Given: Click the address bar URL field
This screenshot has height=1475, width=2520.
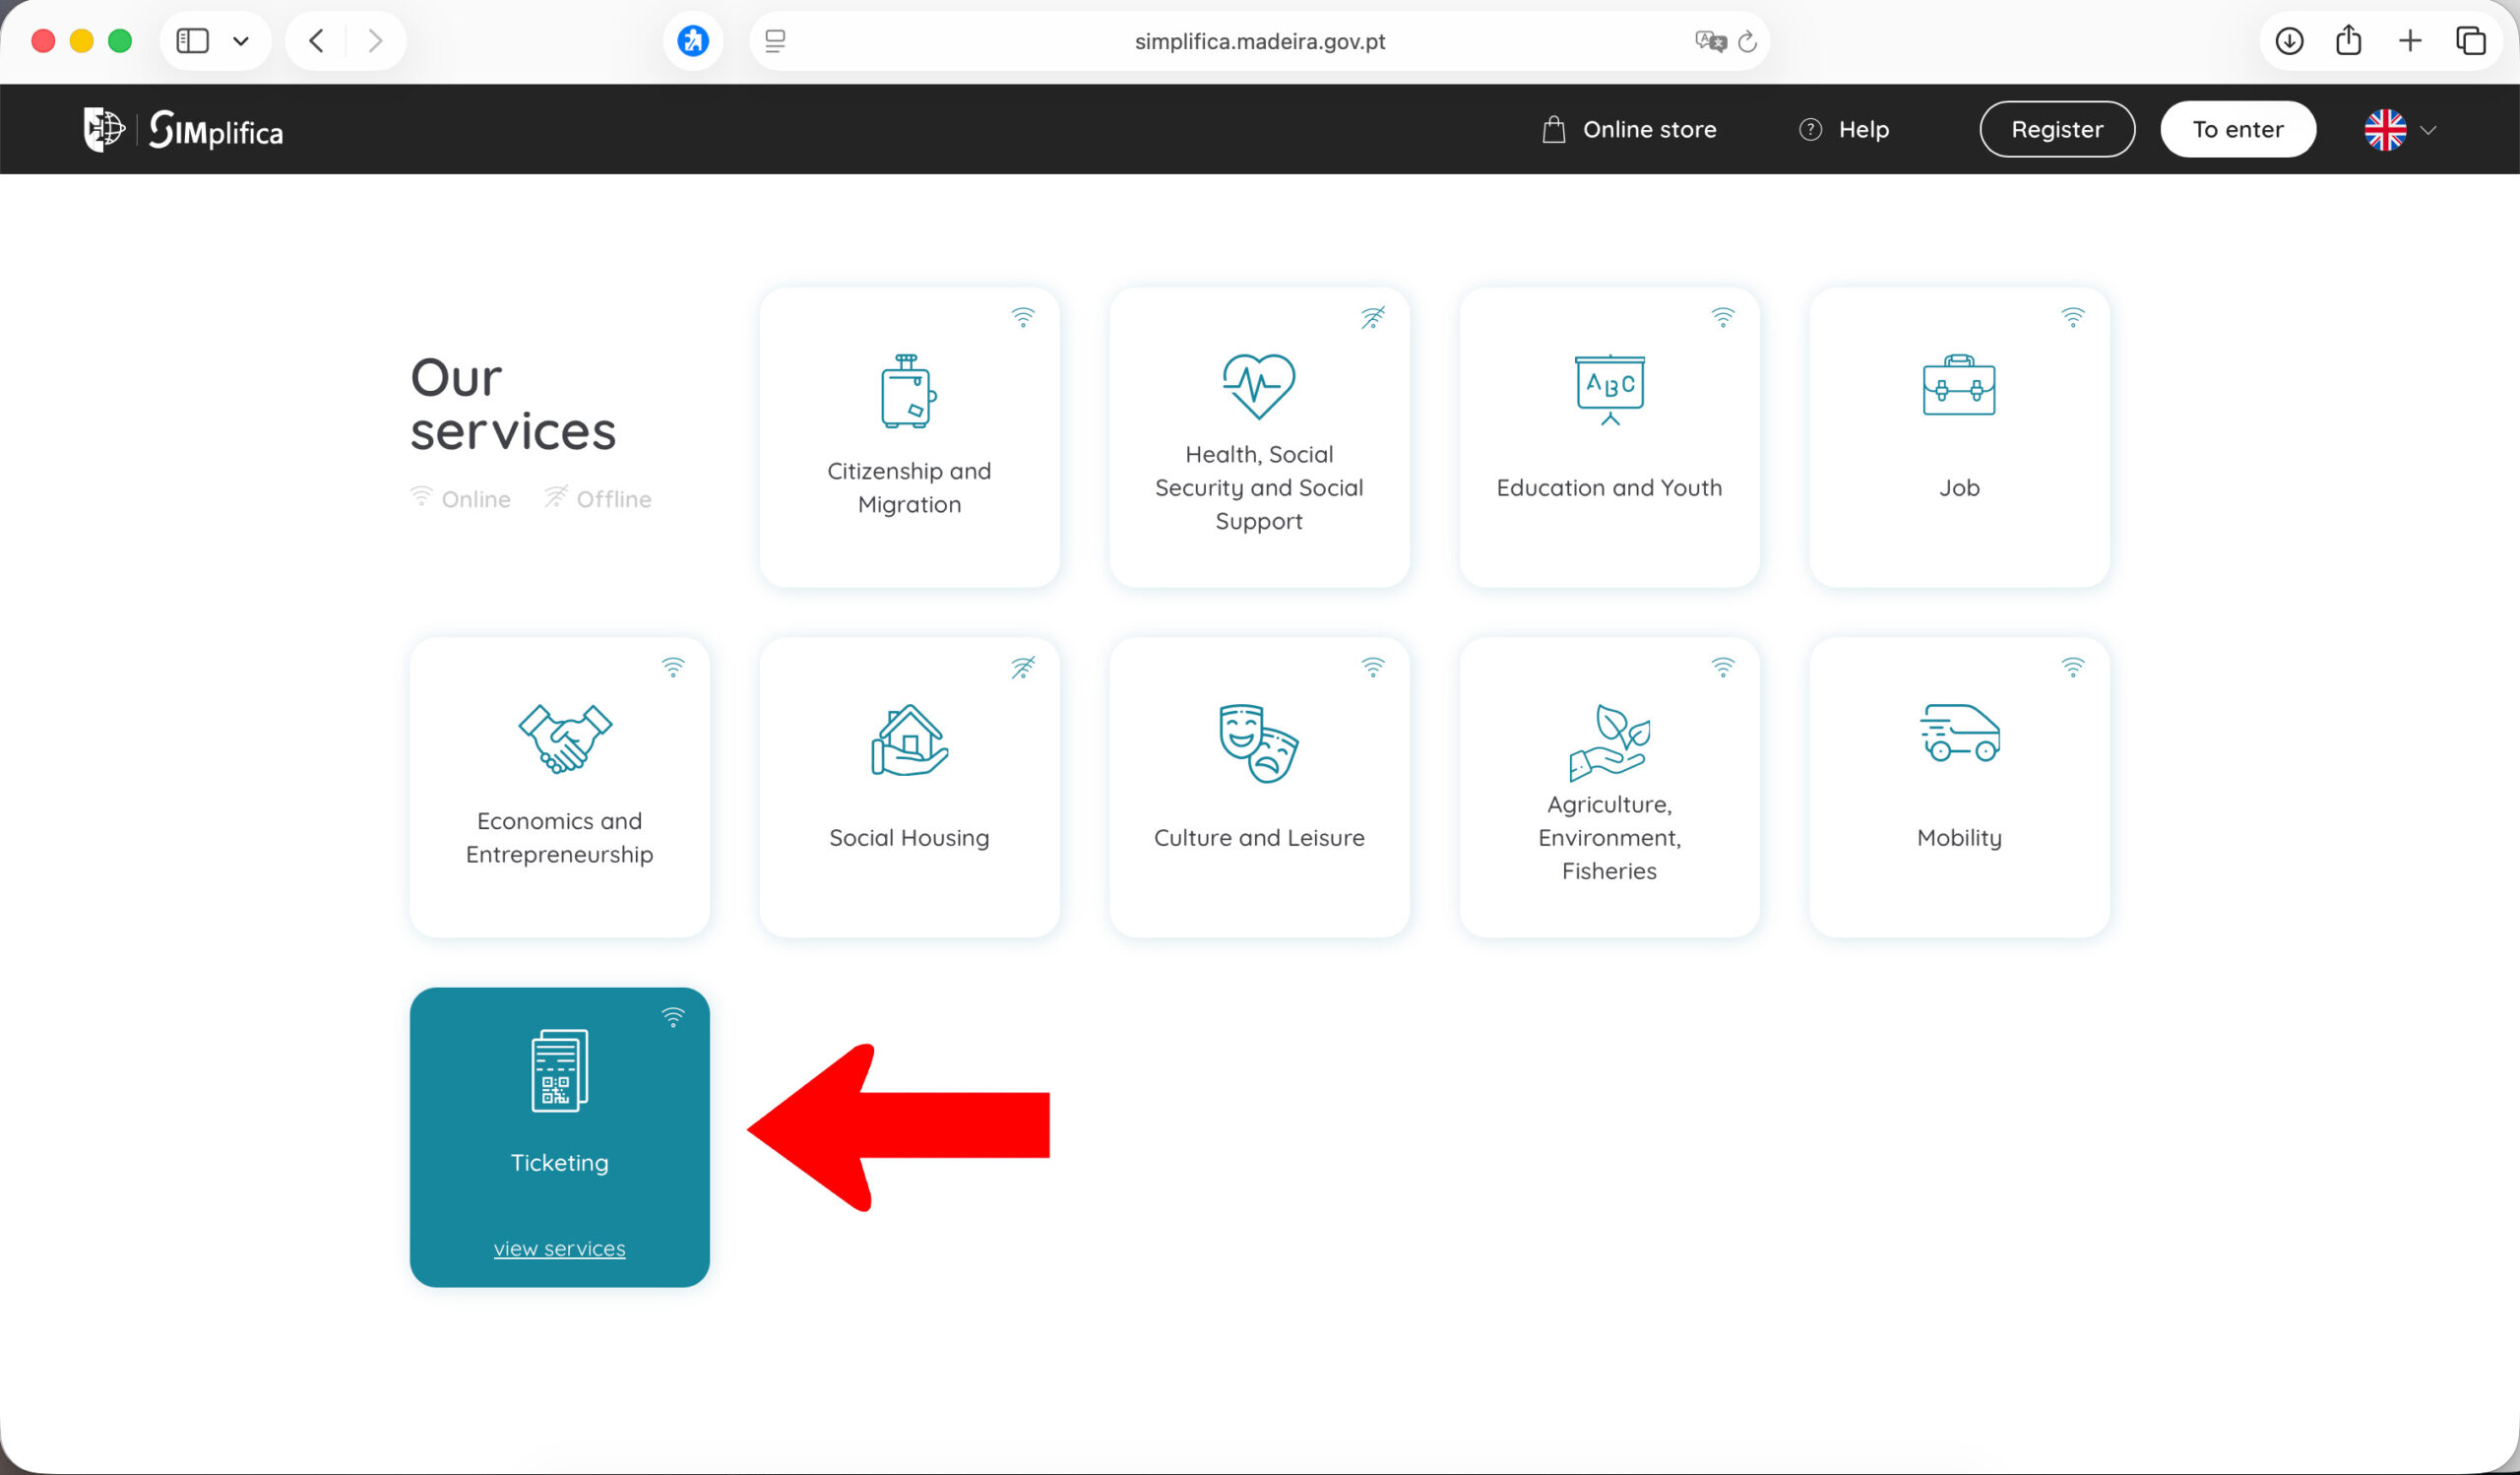Looking at the screenshot, I should [1259, 41].
